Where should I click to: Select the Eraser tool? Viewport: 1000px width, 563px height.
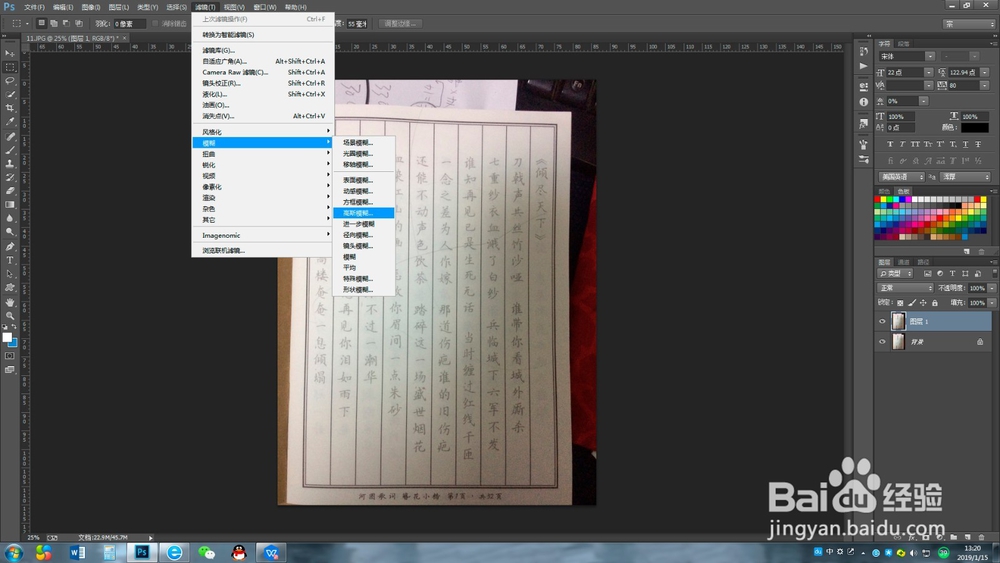10,191
